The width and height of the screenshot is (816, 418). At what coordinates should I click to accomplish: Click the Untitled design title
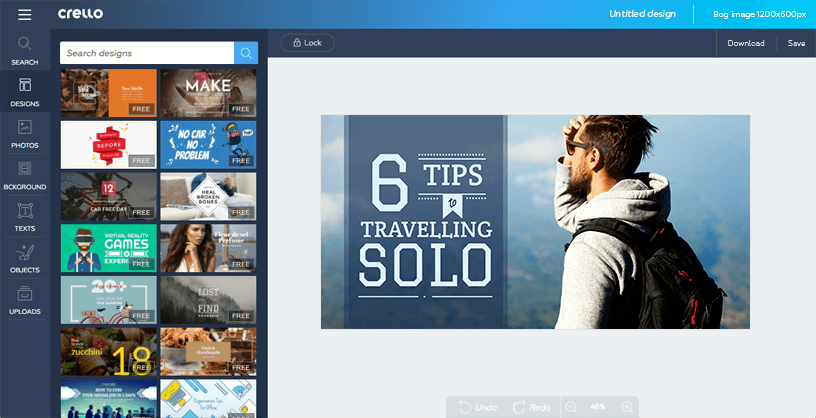[643, 14]
